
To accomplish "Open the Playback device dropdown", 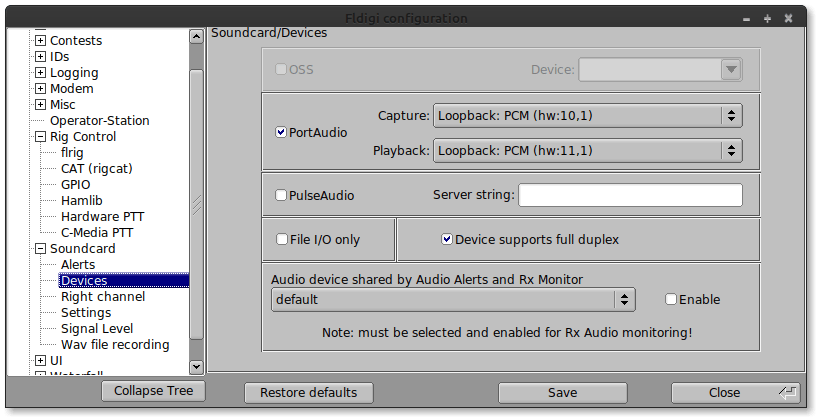I will click(588, 151).
